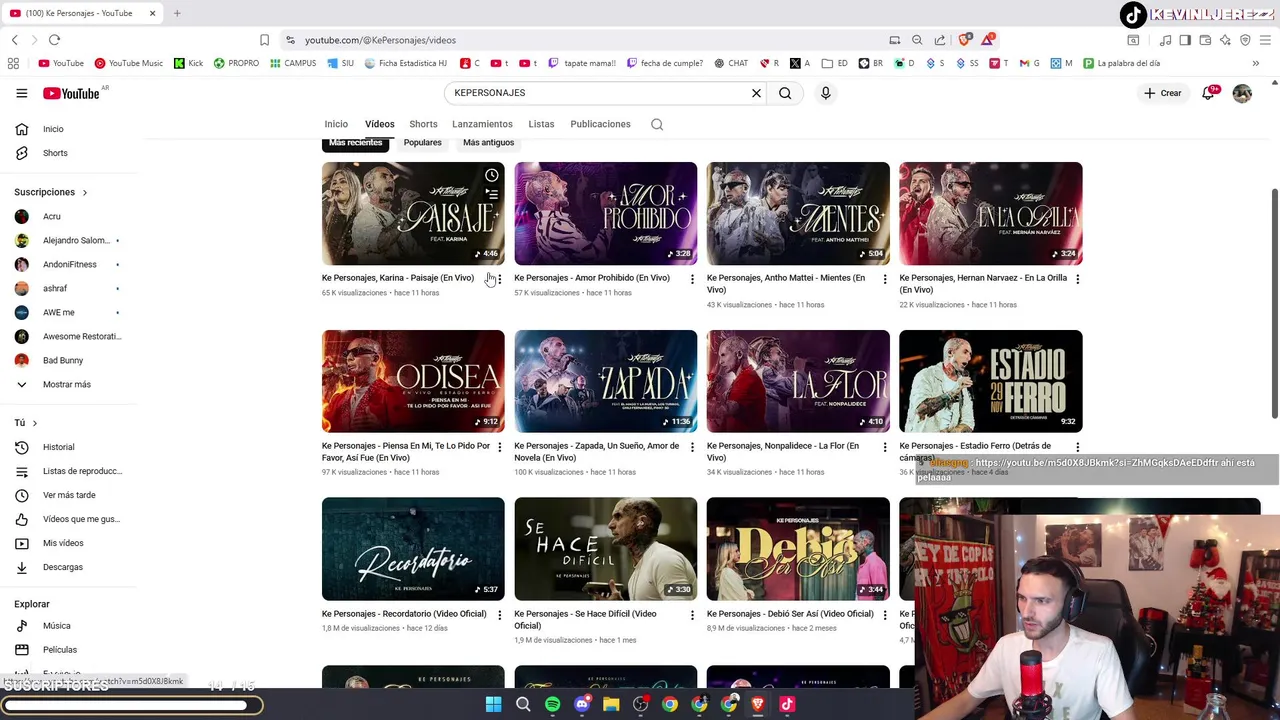1280x720 pixels.
Task: Open options menu for En La Orilla video
Action: pyautogui.click(x=1077, y=279)
